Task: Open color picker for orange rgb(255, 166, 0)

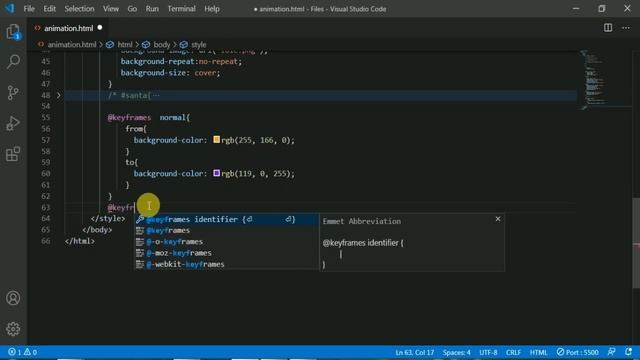Action: click(216, 140)
